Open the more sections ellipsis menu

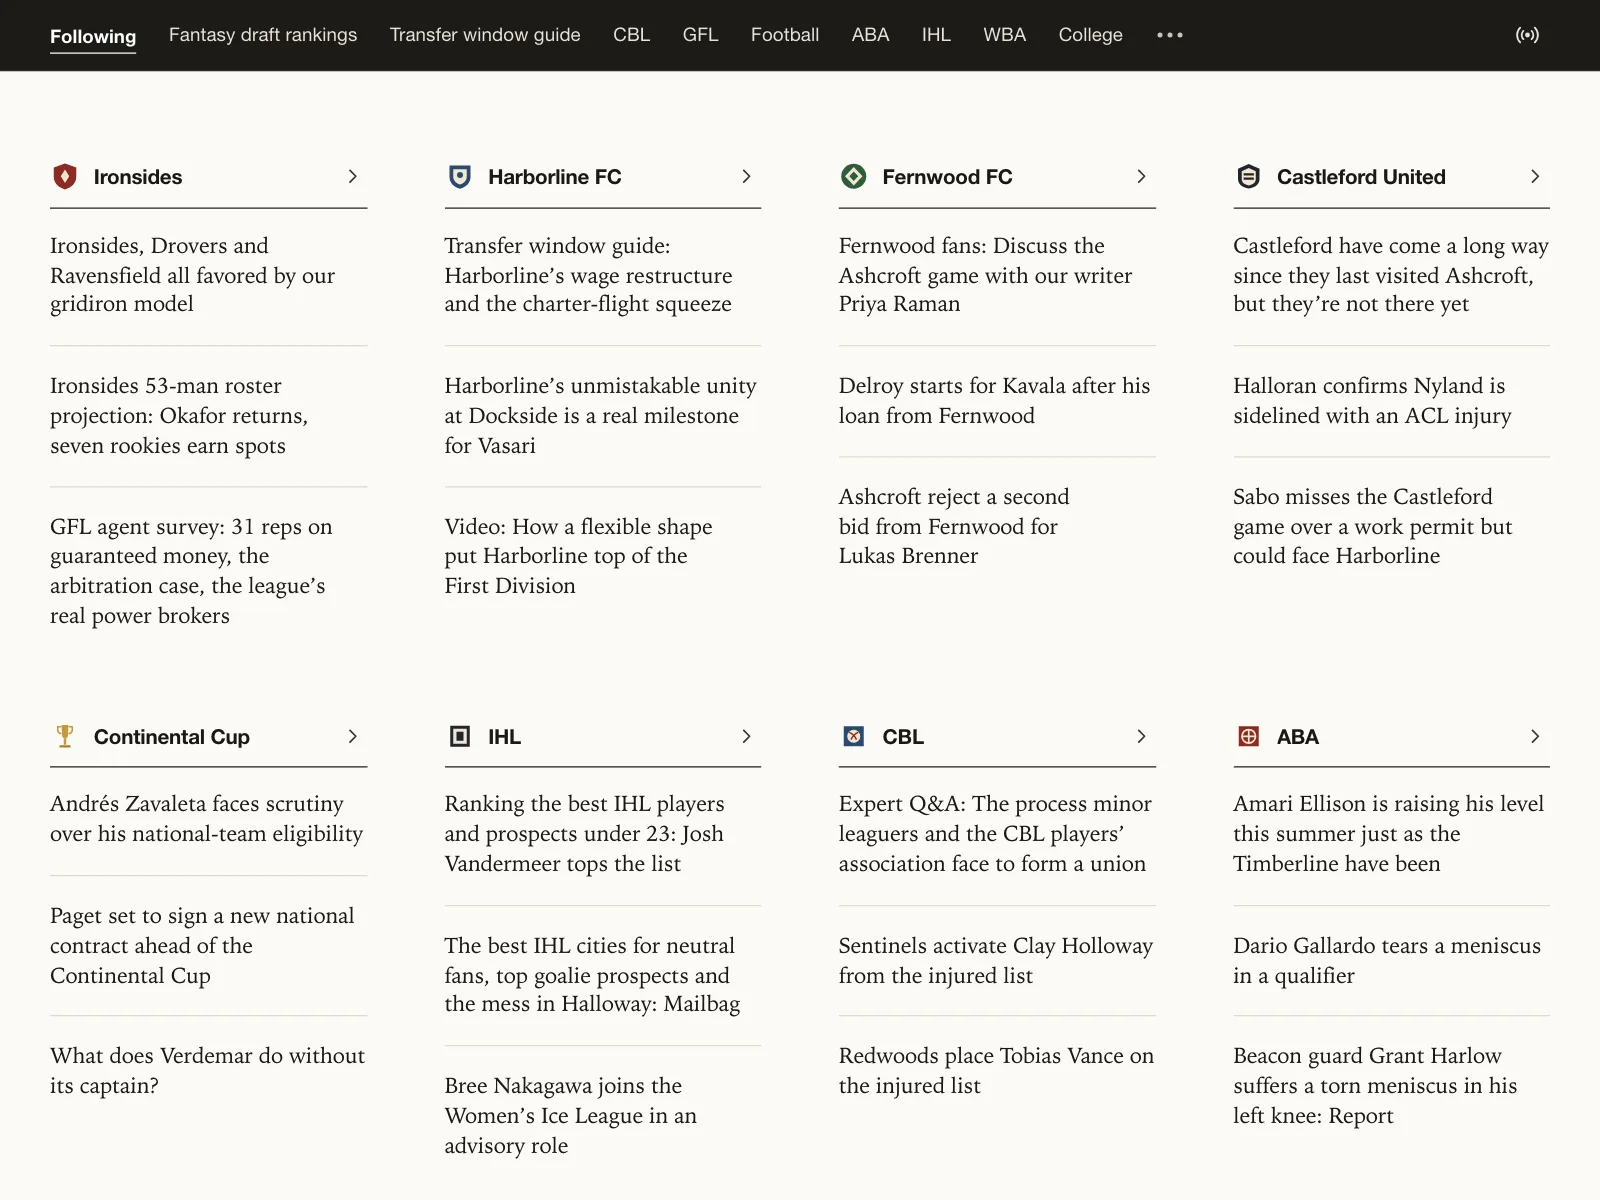(1169, 35)
